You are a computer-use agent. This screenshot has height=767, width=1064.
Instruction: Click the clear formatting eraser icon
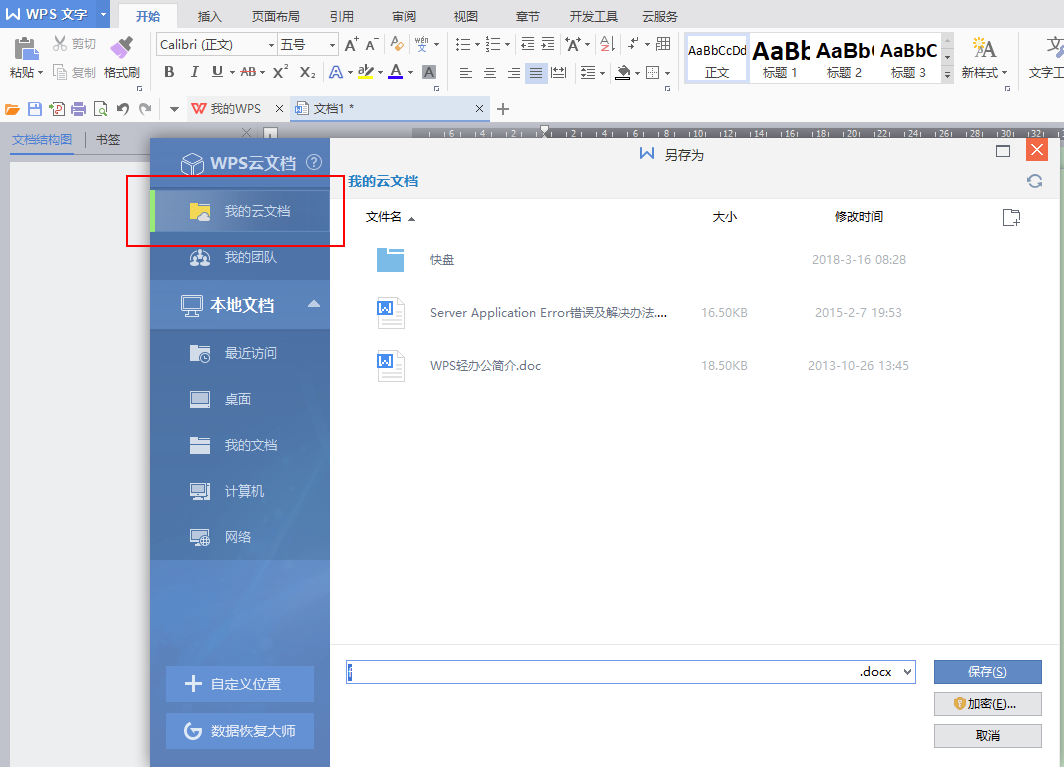point(397,44)
